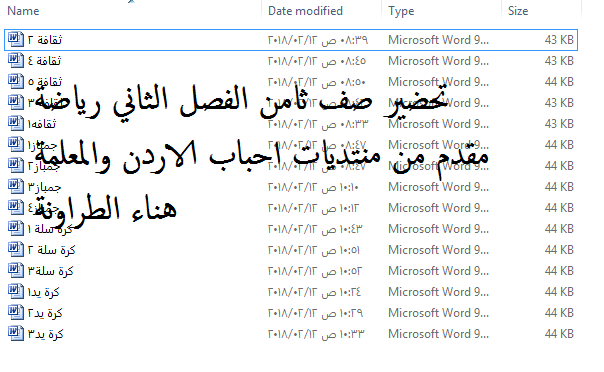604x372 pixels.
Task: Select the file named كرة يد٣
Action: click(45, 333)
